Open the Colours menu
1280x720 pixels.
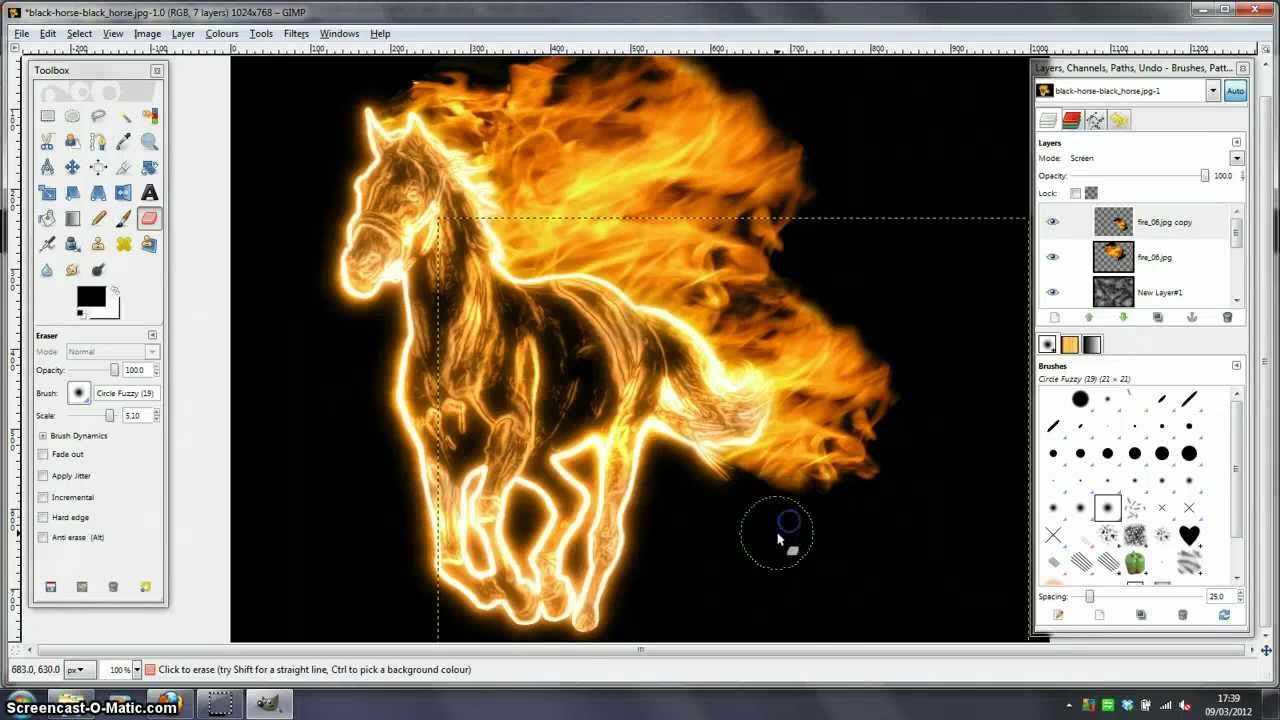[x=221, y=33]
